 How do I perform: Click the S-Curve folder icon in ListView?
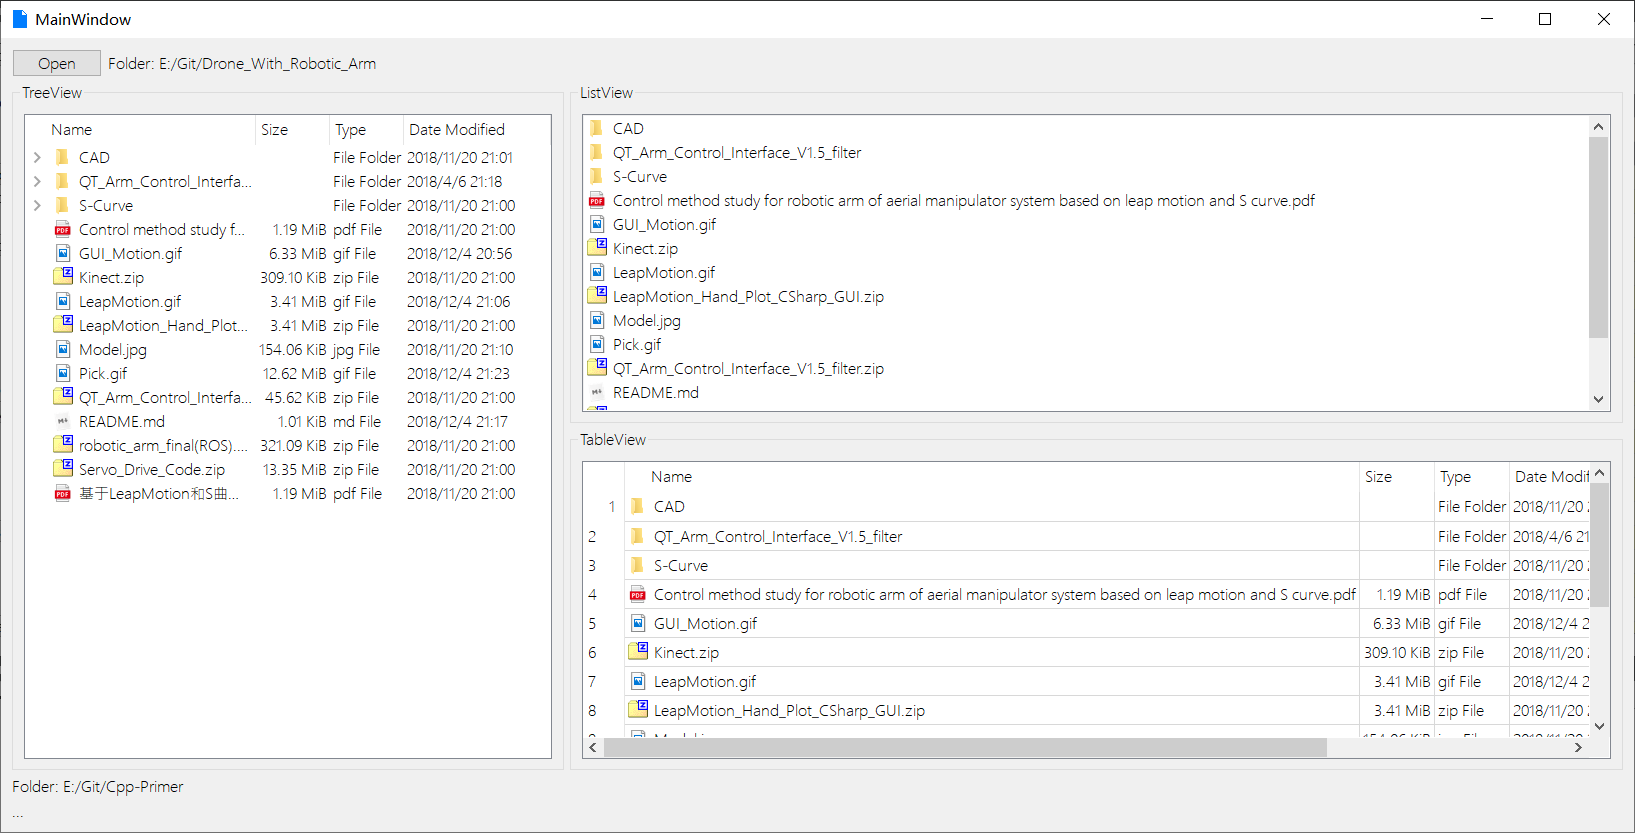(x=597, y=177)
